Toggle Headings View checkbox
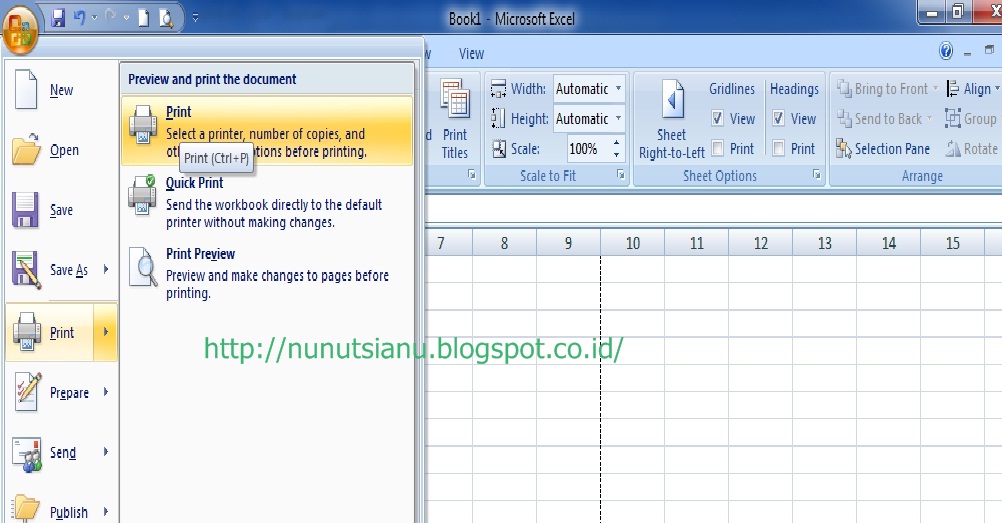Image resolution: width=1002 pixels, height=523 pixels. tap(778, 118)
